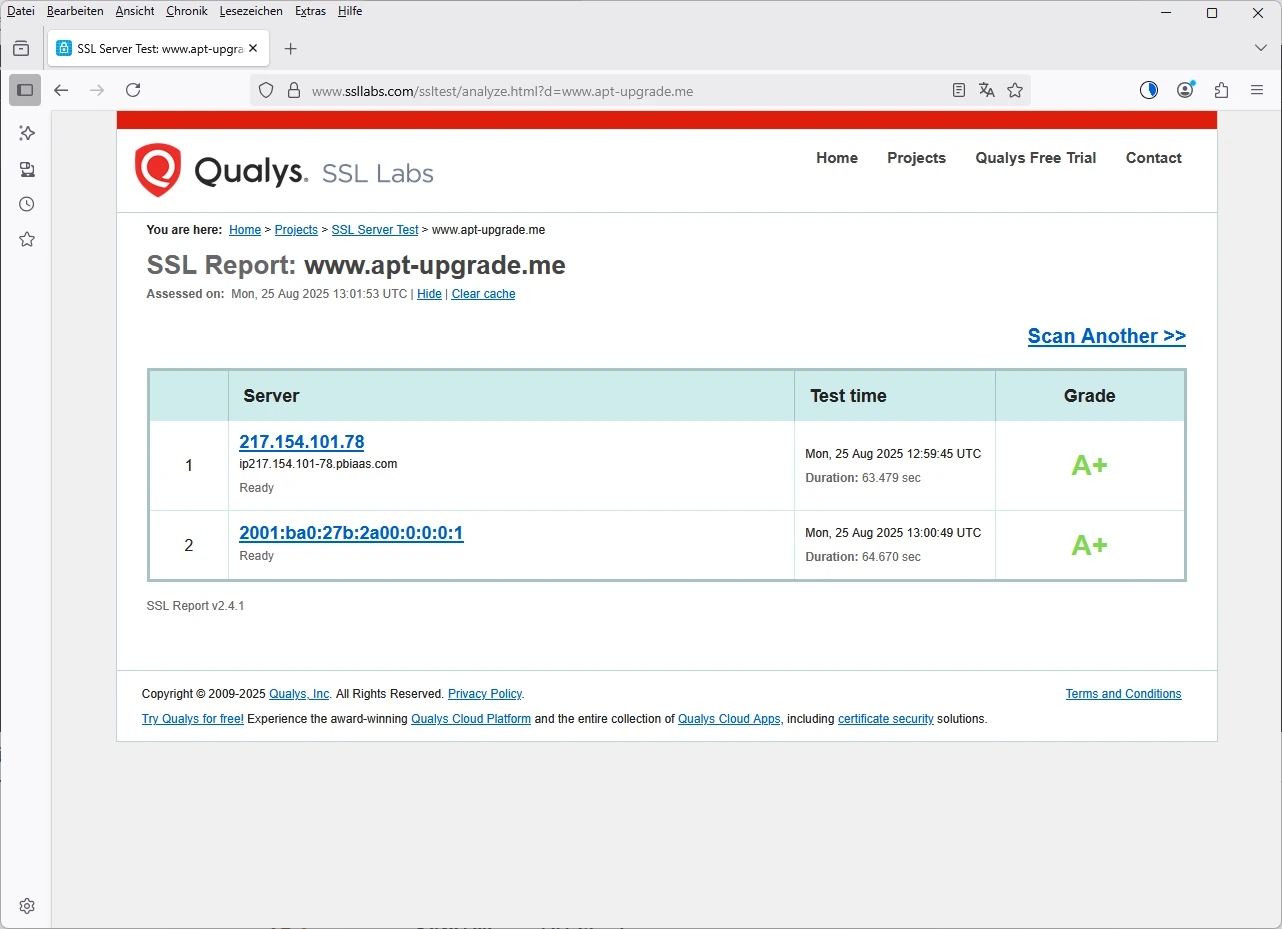Click the forward navigation arrow
This screenshot has height=929, width=1282.
97,90
